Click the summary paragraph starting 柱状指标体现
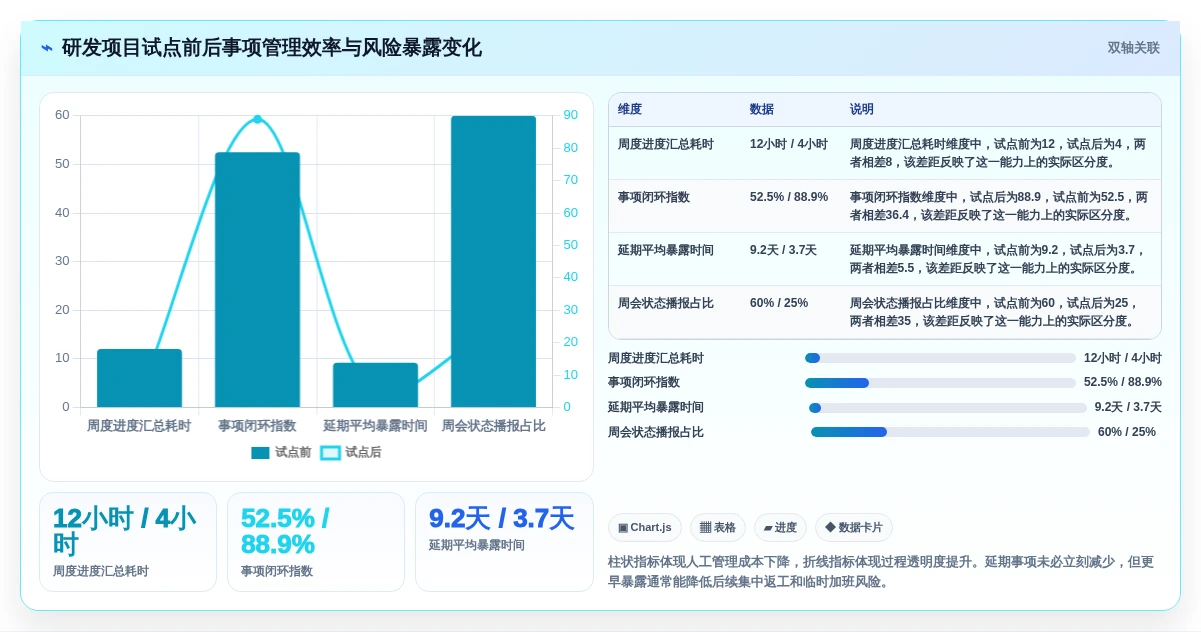Viewport: 1201px width, 632px height. tap(881, 572)
